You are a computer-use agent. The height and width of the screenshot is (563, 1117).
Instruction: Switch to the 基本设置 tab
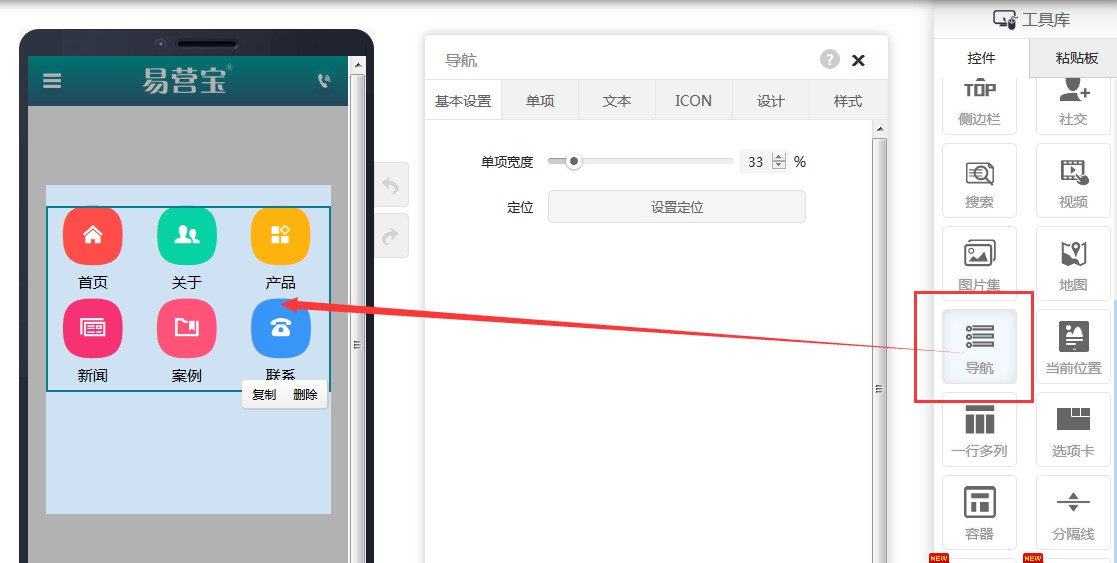point(463,100)
